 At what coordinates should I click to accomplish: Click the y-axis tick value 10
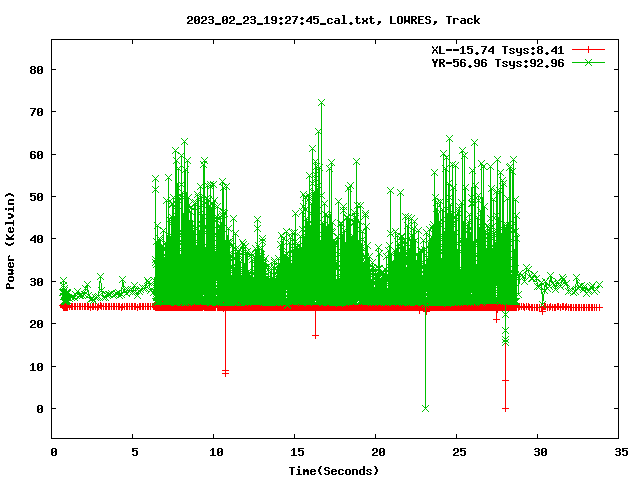coord(36,367)
